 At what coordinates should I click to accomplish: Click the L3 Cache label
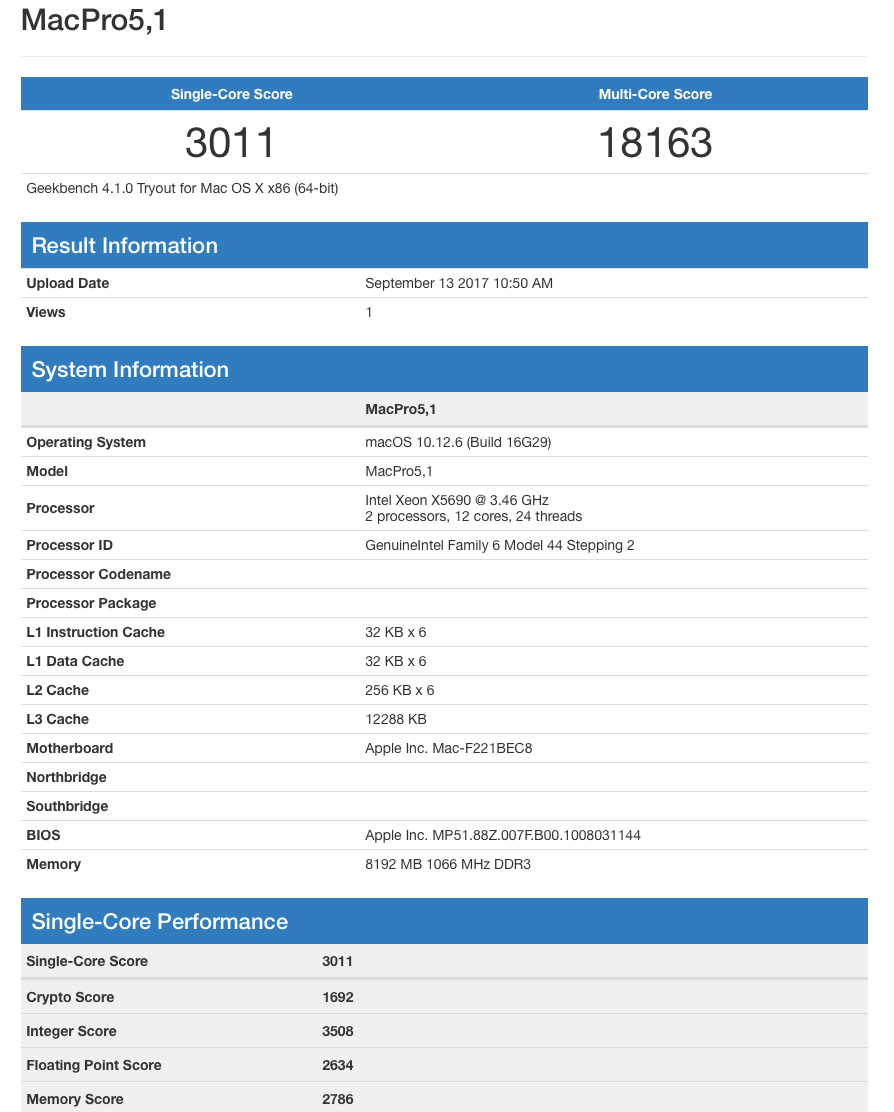tap(57, 719)
